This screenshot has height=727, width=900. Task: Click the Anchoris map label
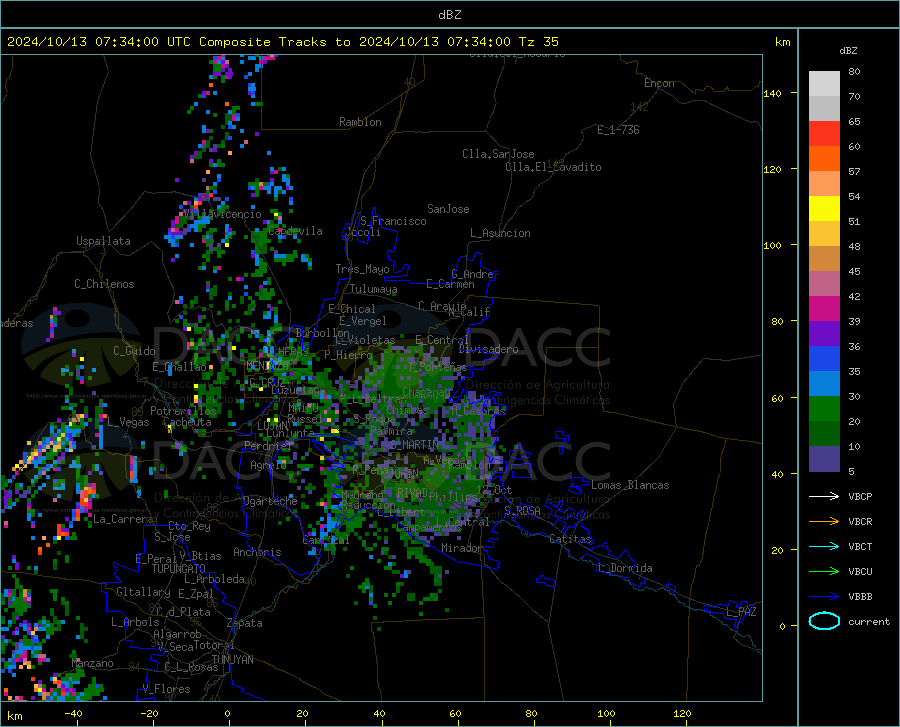pyautogui.click(x=257, y=552)
